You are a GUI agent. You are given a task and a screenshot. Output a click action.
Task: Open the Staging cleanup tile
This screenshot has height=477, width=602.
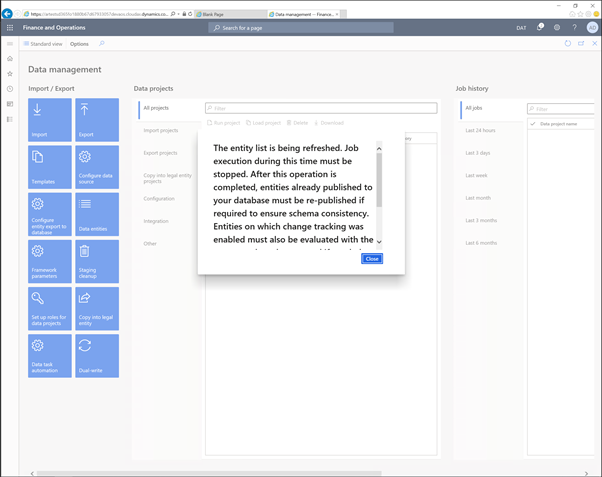(97, 261)
